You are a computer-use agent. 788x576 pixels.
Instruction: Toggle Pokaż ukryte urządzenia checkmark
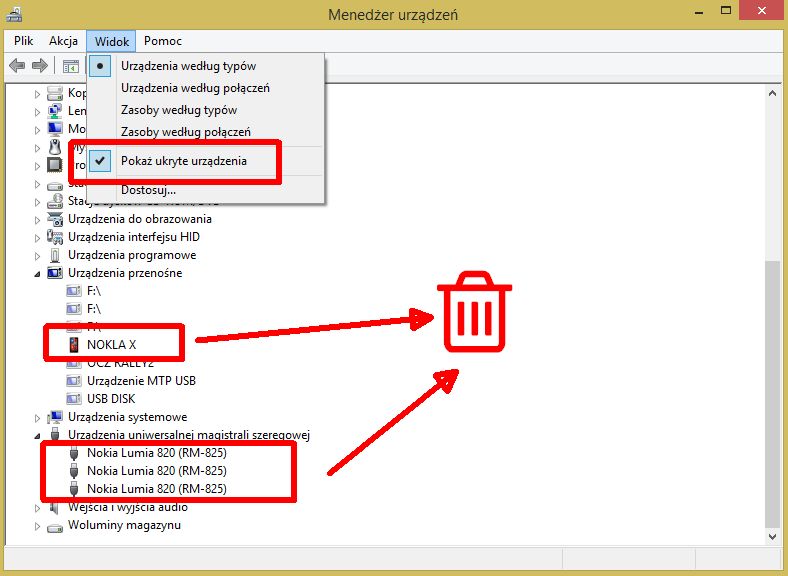click(x=100, y=161)
